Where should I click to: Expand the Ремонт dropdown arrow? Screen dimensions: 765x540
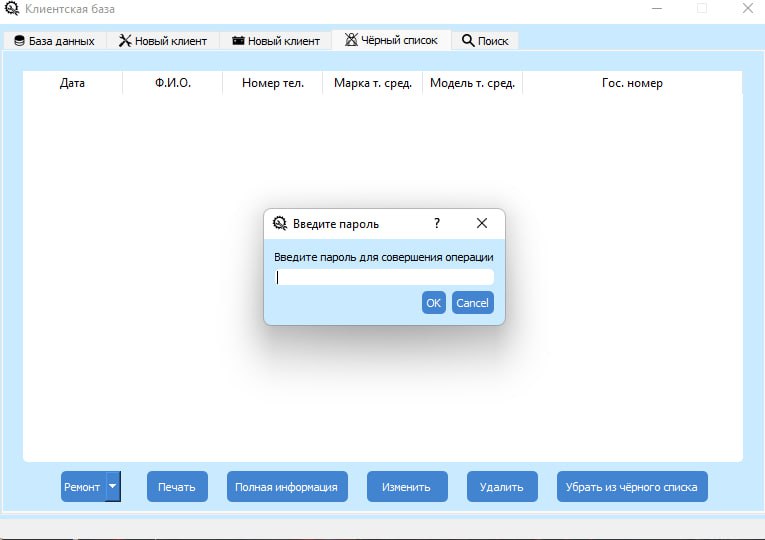[x=113, y=486]
